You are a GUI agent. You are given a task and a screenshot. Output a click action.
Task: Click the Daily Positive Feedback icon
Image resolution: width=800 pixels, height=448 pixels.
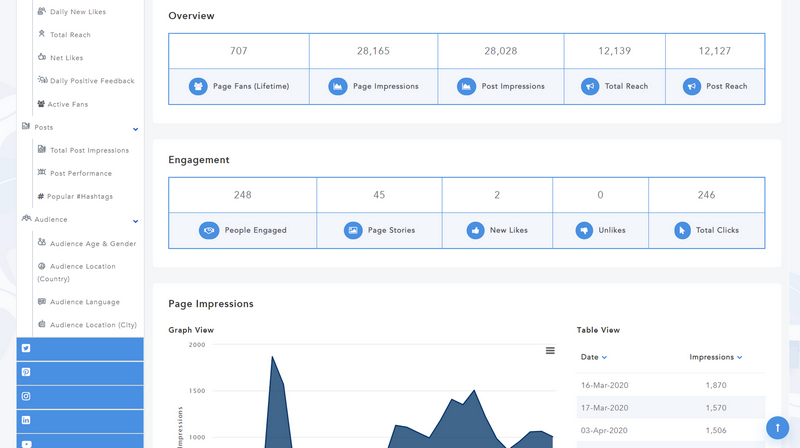[42, 80]
